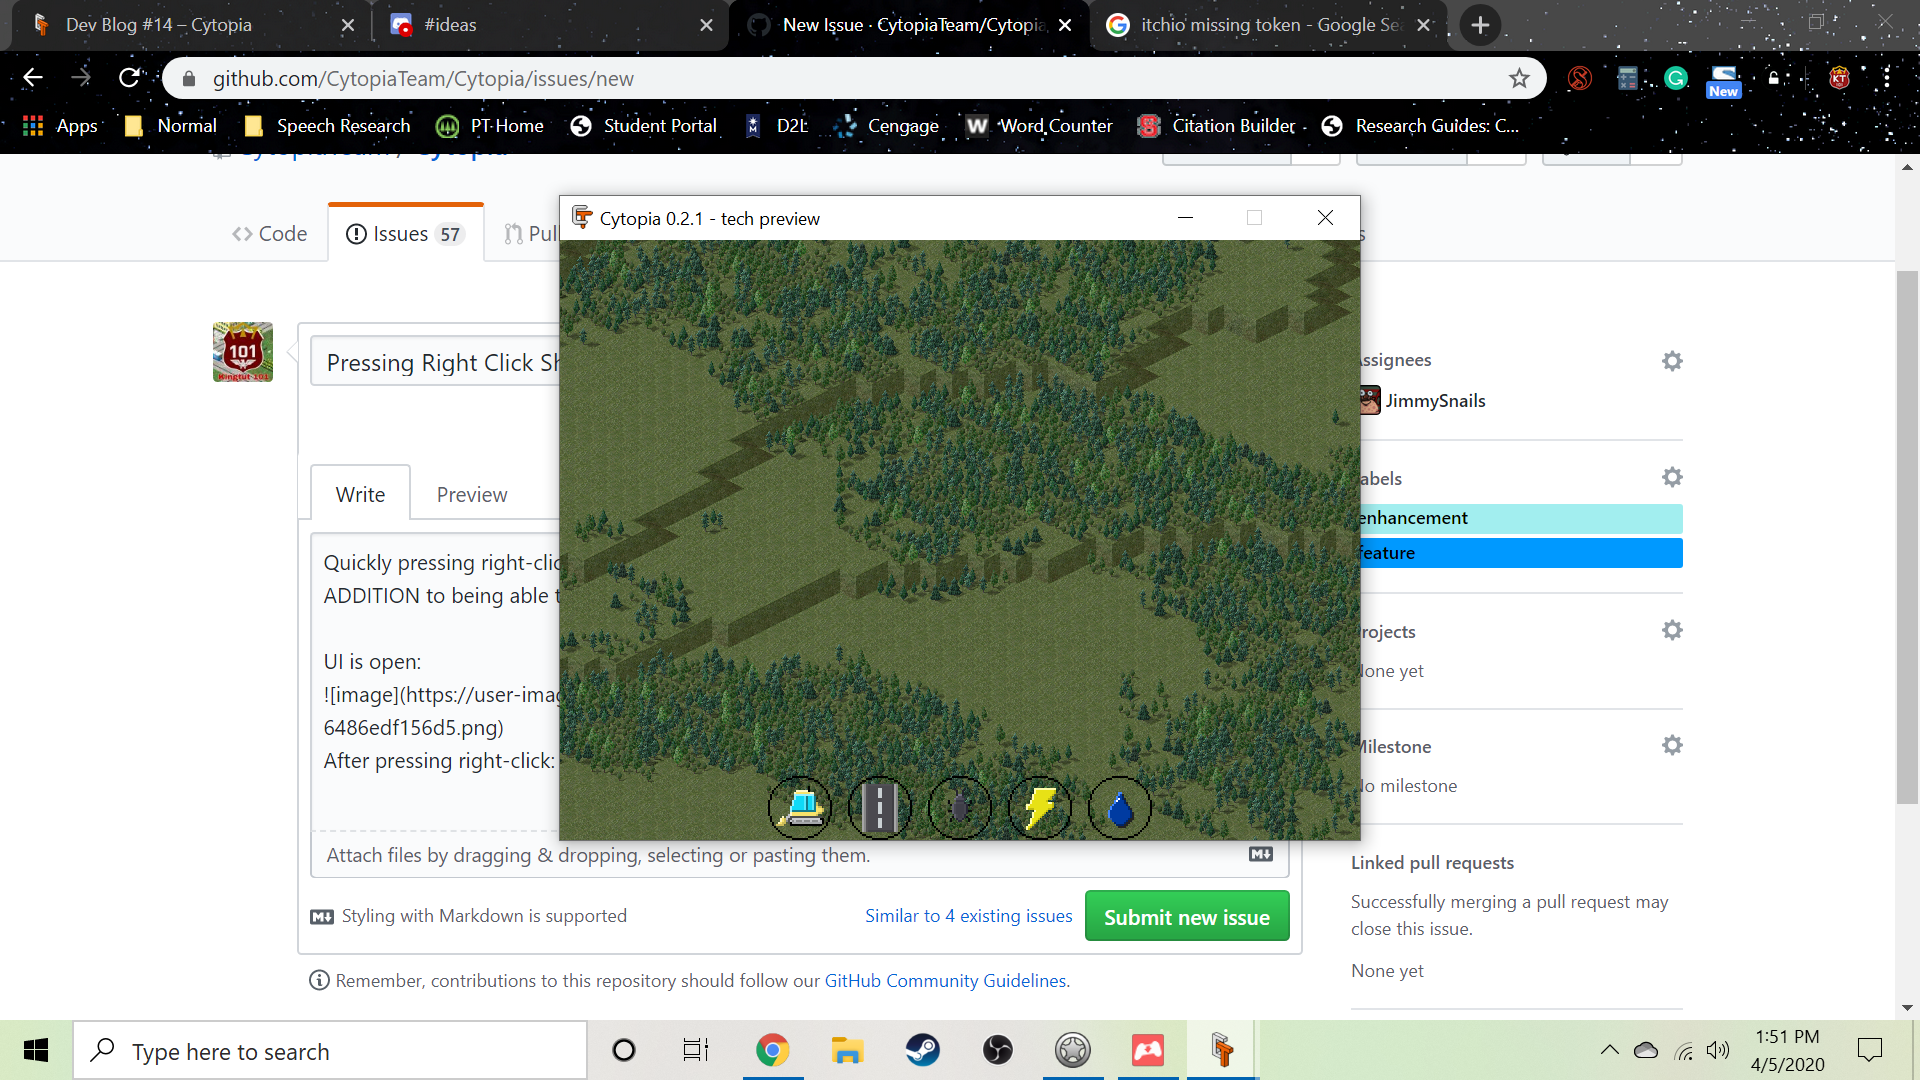Click the Markdown icon in the attachment bar
This screenshot has width=1920, height=1080.
[x=1260, y=854]
